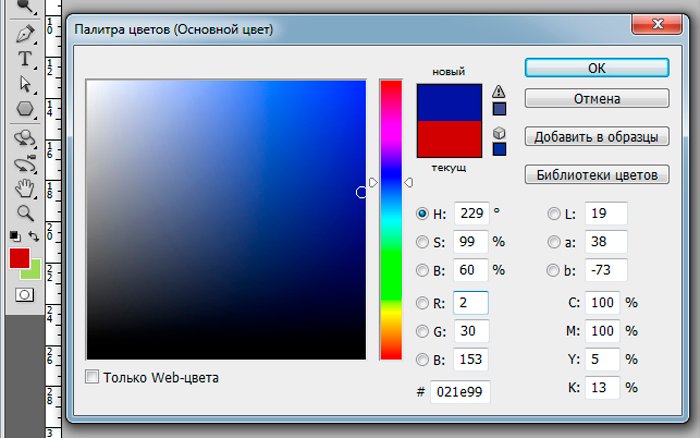Toggle Quick Mask mode icon

coord(25,295)
